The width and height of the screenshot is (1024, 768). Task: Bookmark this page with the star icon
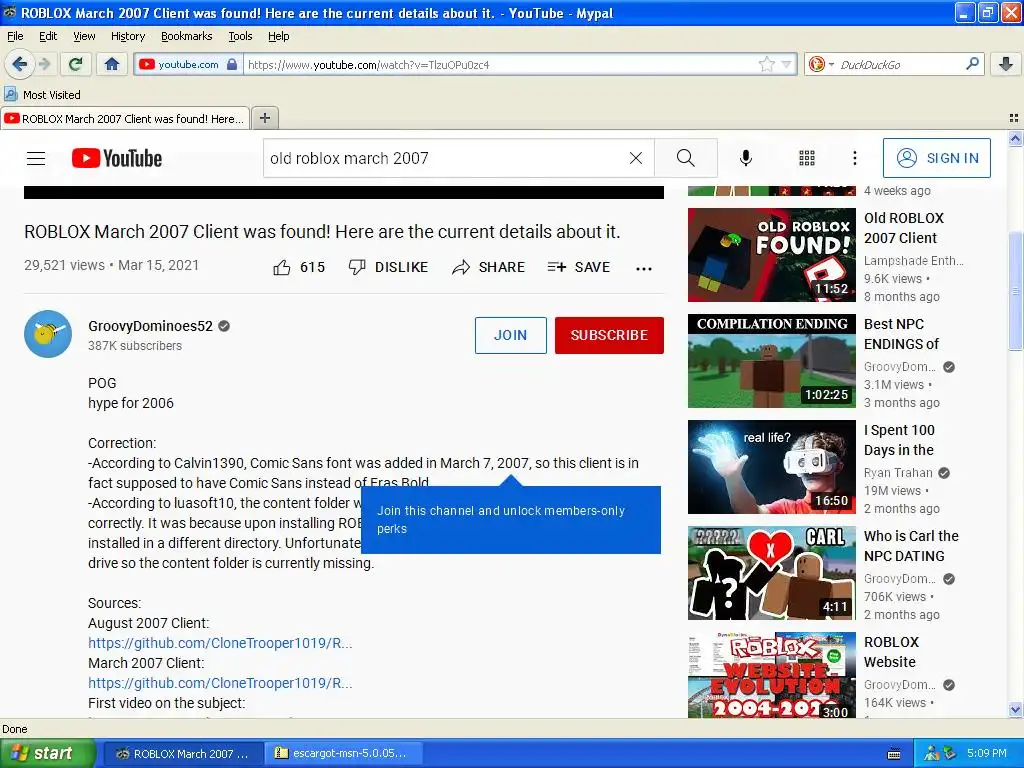(766, 64)
